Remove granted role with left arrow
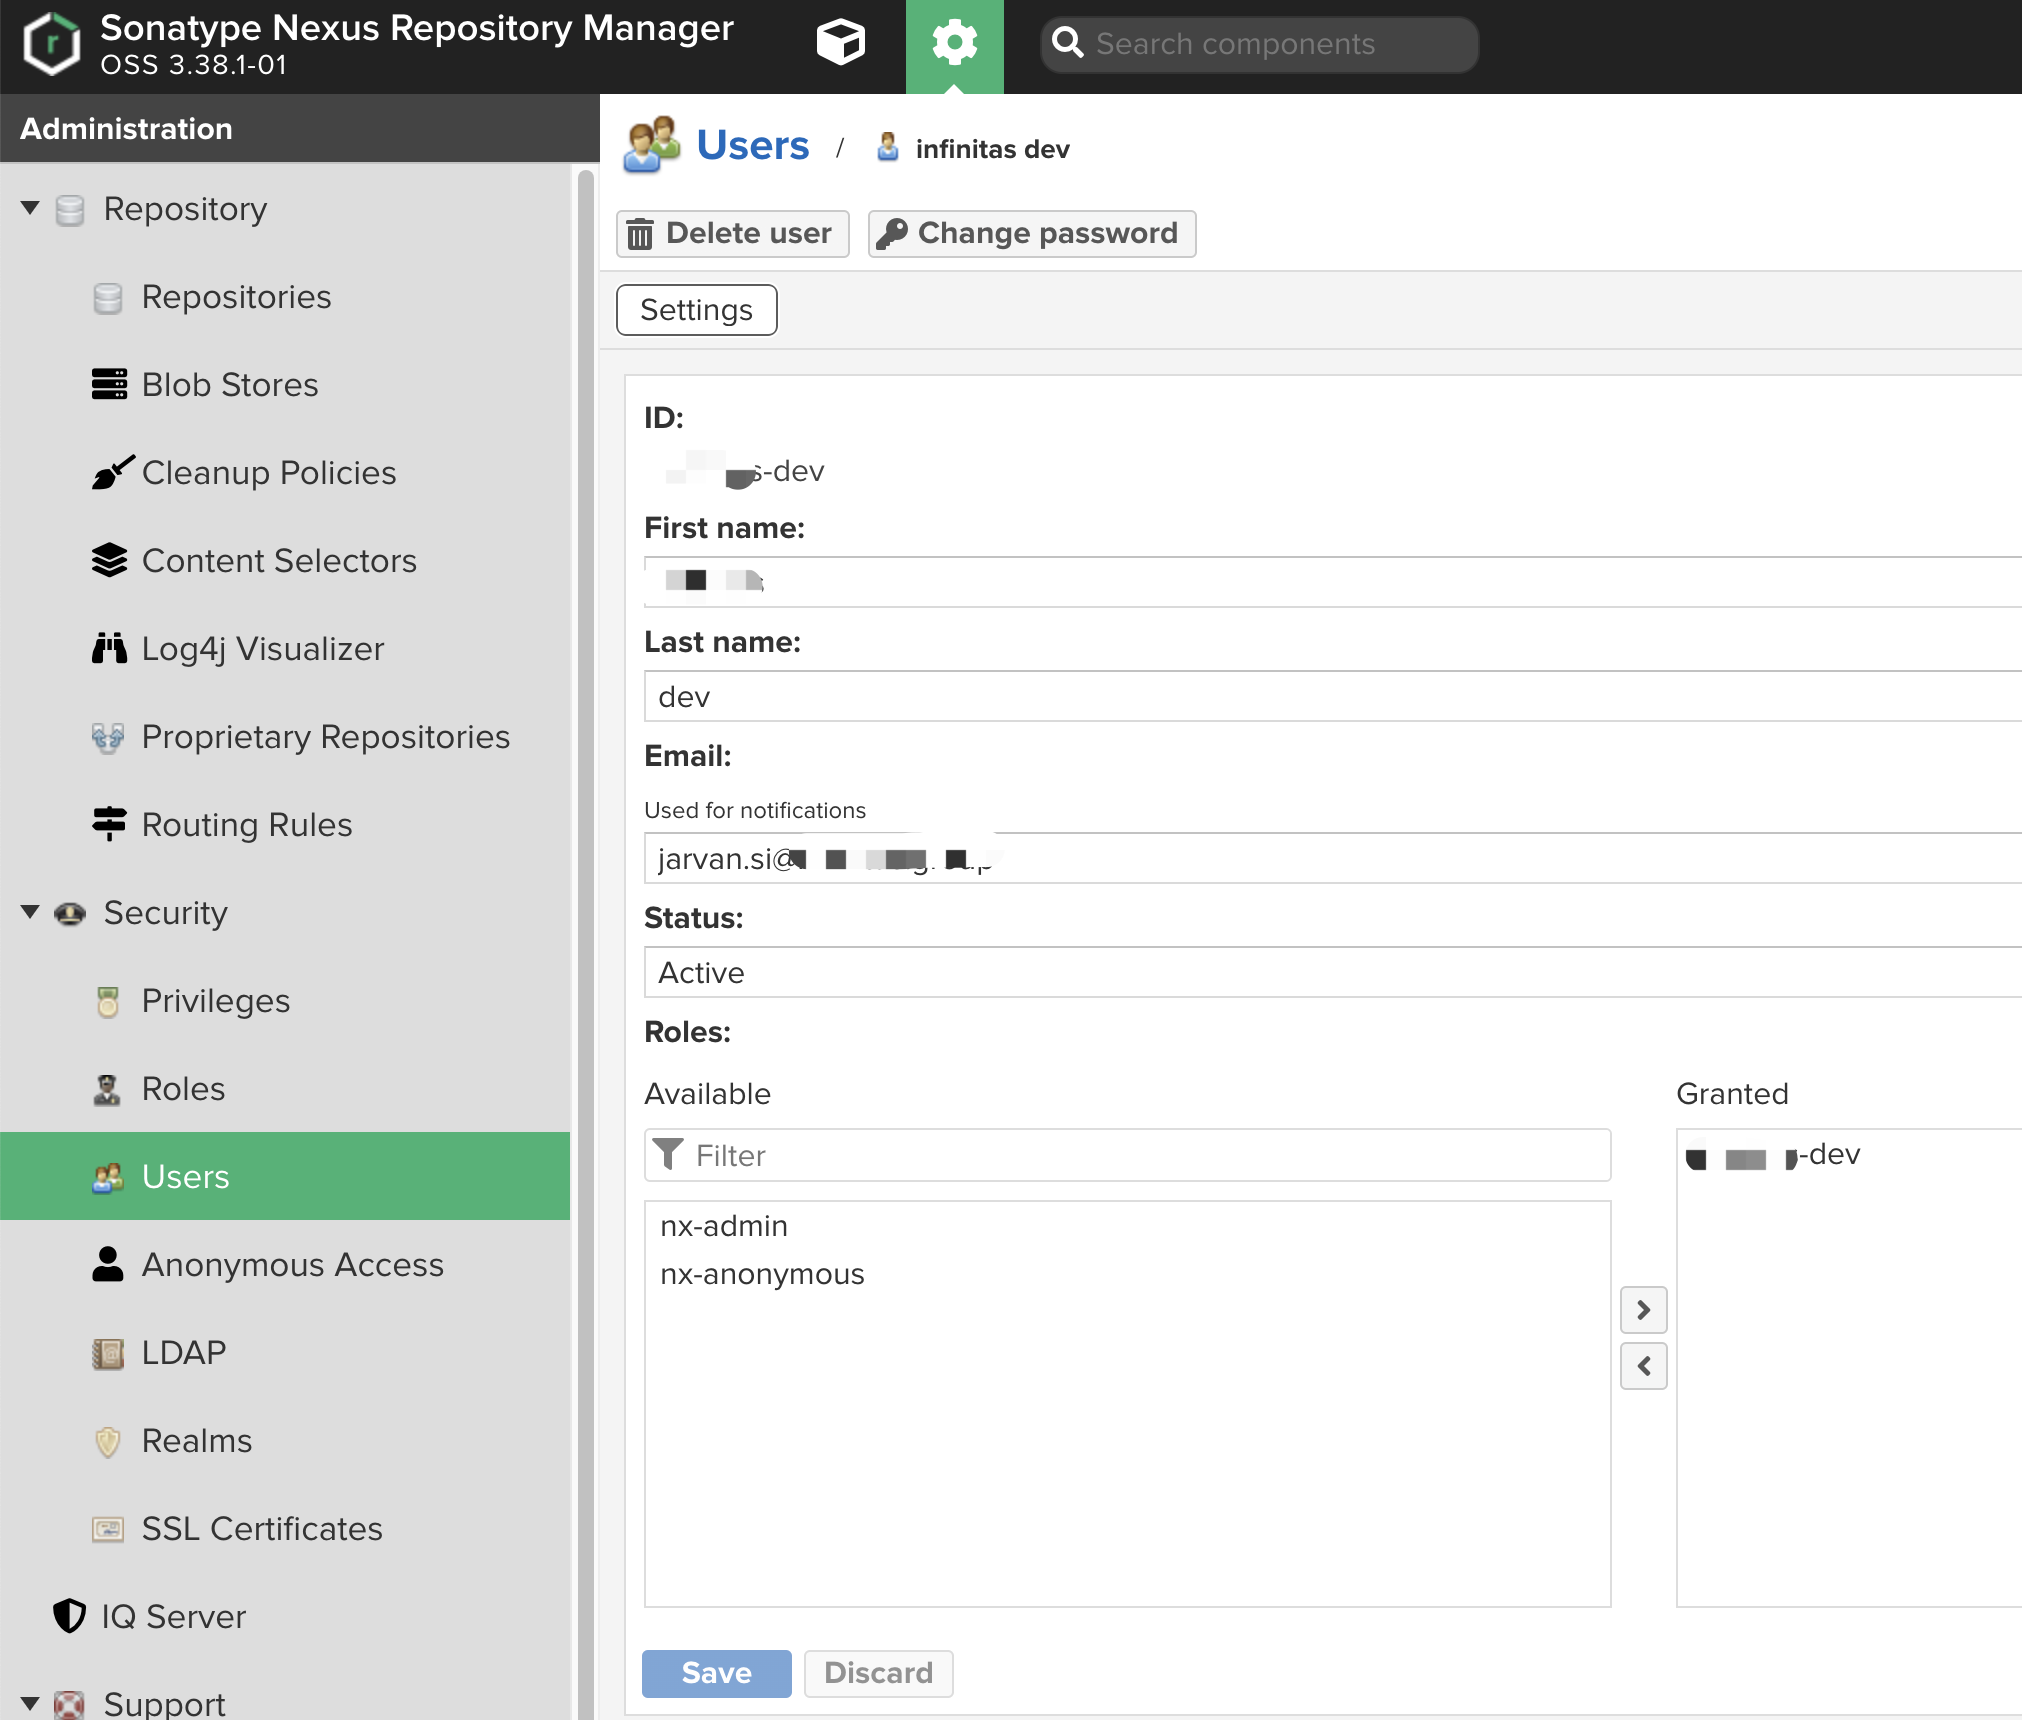Image resolution: width=2022 pixels, height=1720 pixels. click(x=1644, y=1366)
